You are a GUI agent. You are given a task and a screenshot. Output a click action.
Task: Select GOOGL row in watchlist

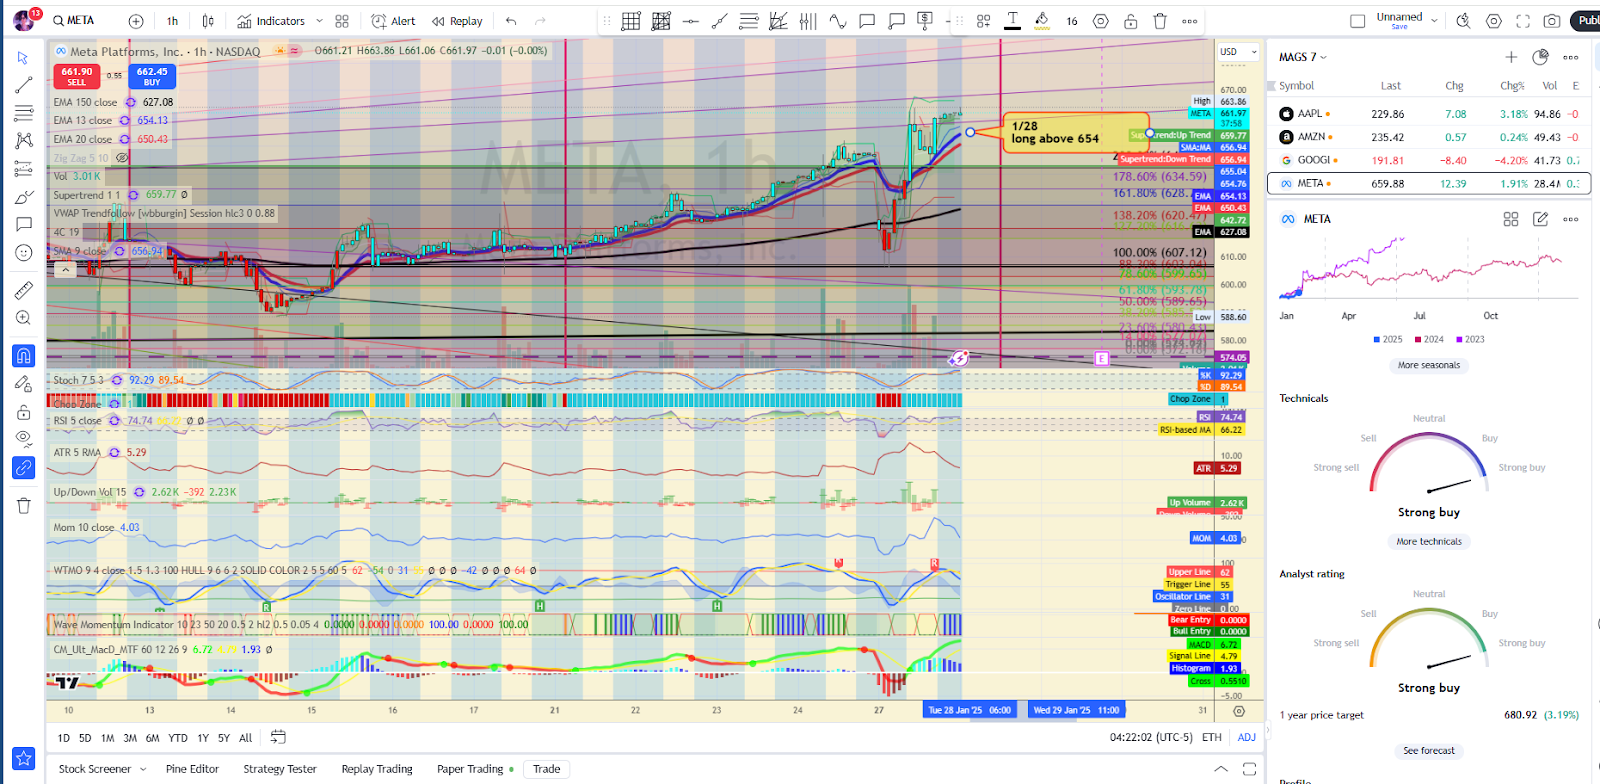1429,160
